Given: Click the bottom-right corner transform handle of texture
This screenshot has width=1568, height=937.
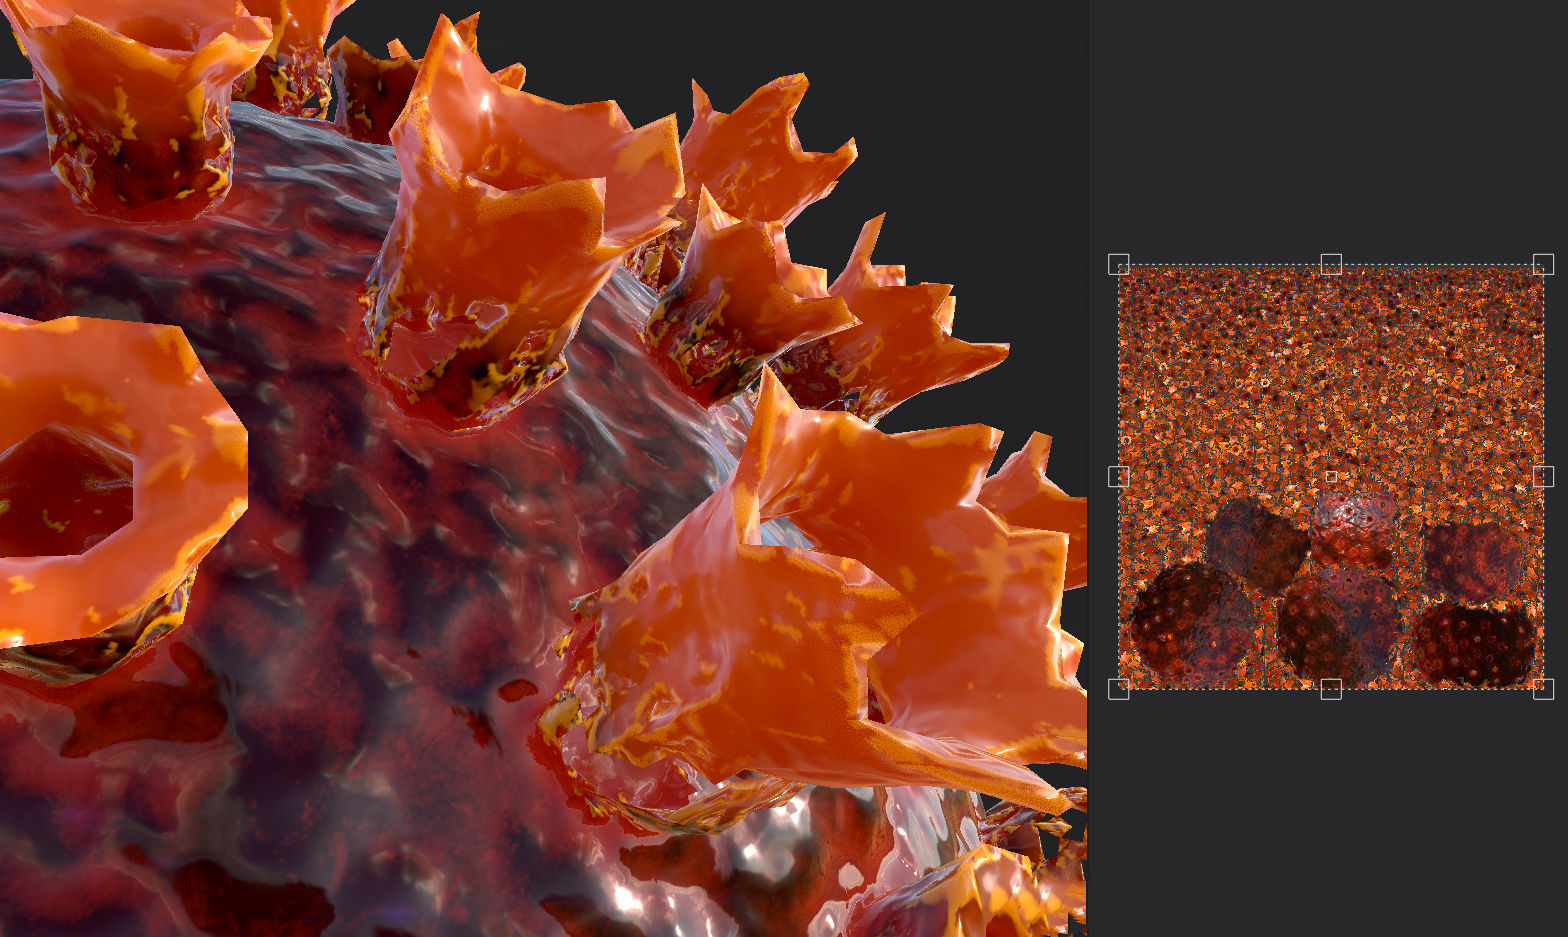Looking at the screenshot, I should point(1543,688).
